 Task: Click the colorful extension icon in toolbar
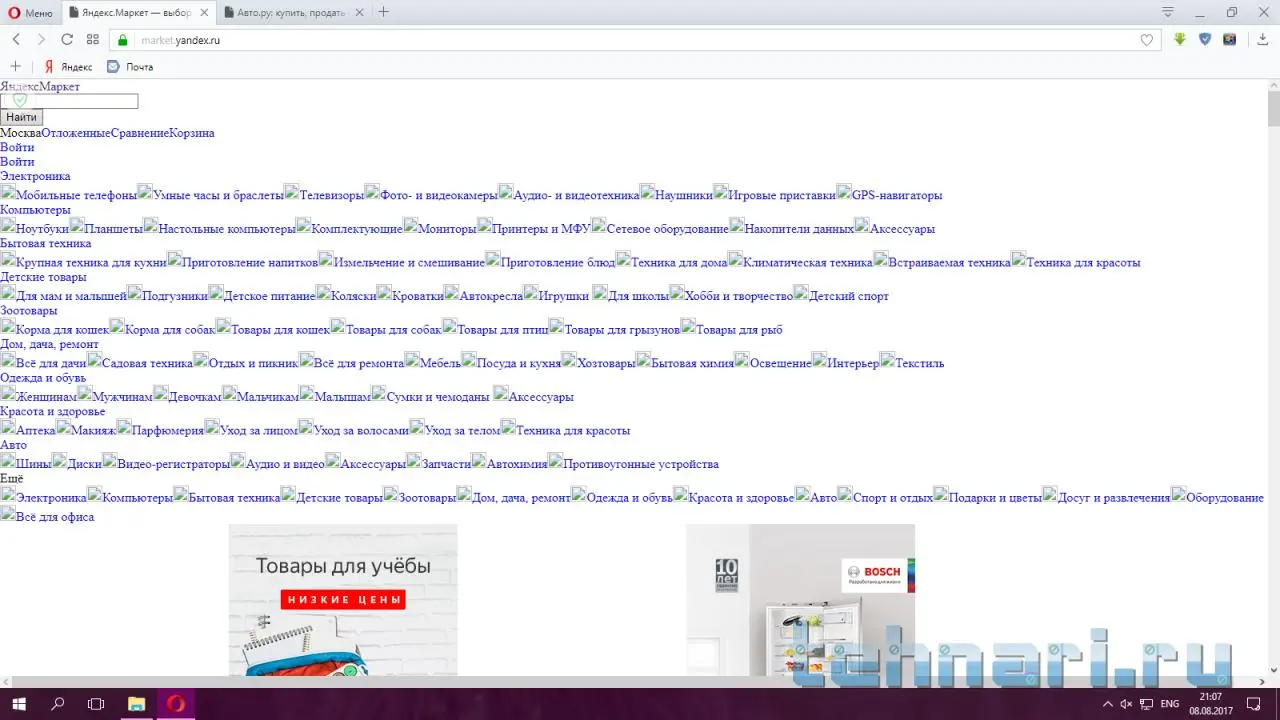(1230, 40)
